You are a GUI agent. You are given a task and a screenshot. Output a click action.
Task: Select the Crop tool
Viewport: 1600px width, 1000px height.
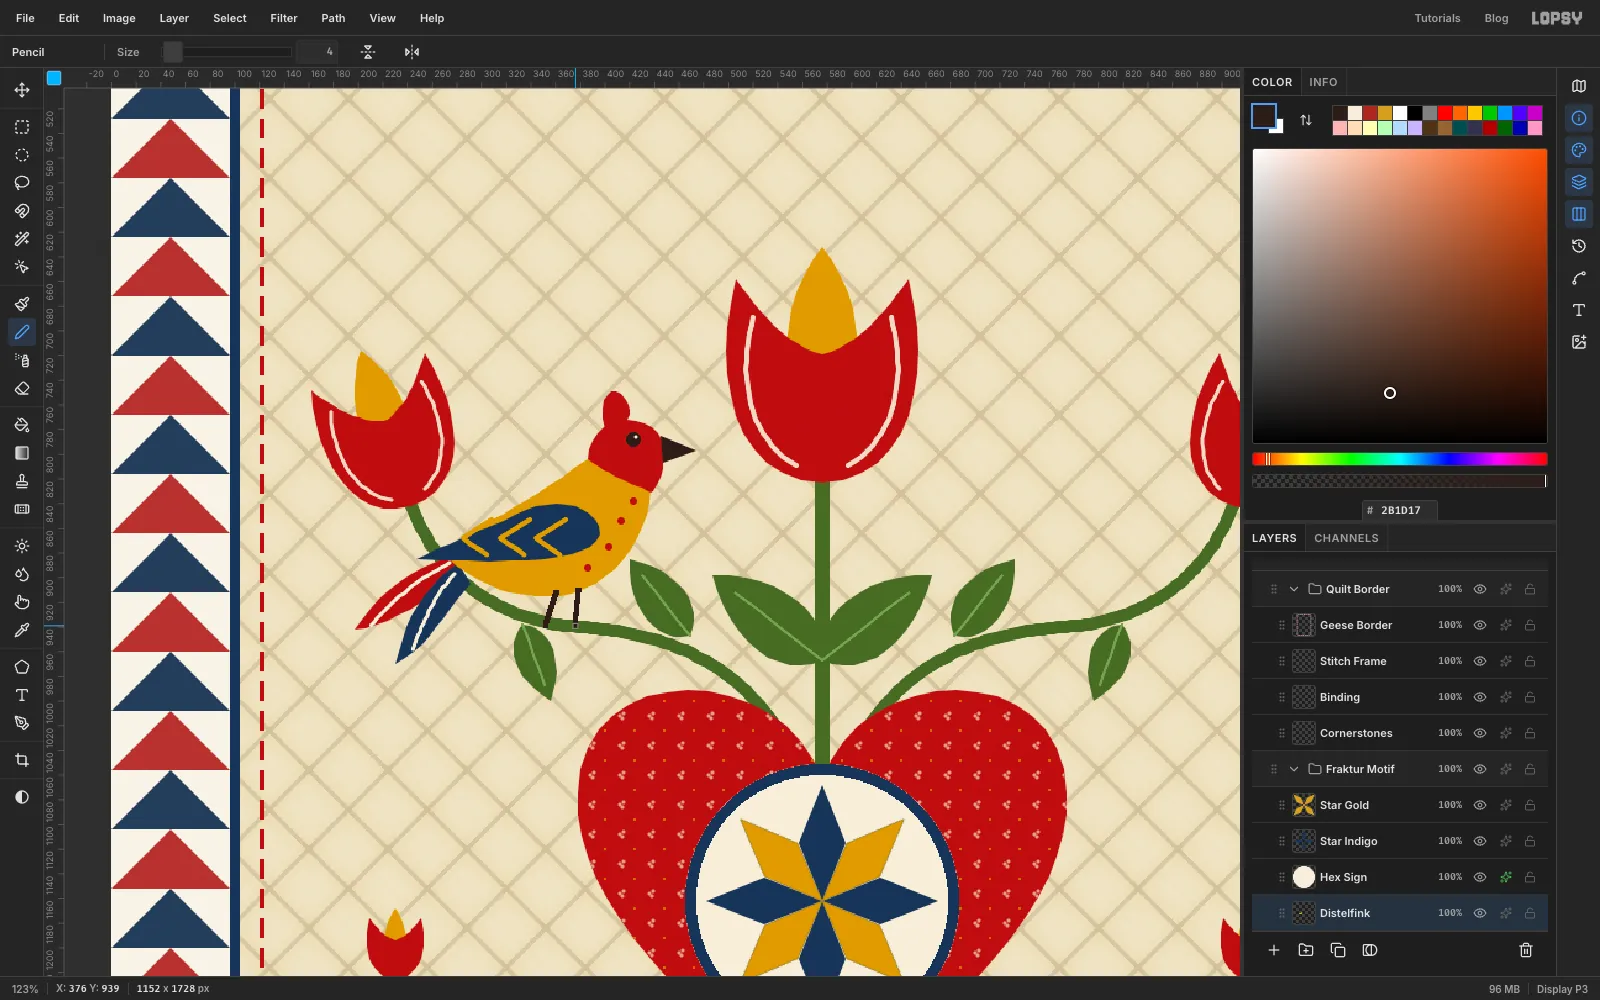tap(21, 760)
